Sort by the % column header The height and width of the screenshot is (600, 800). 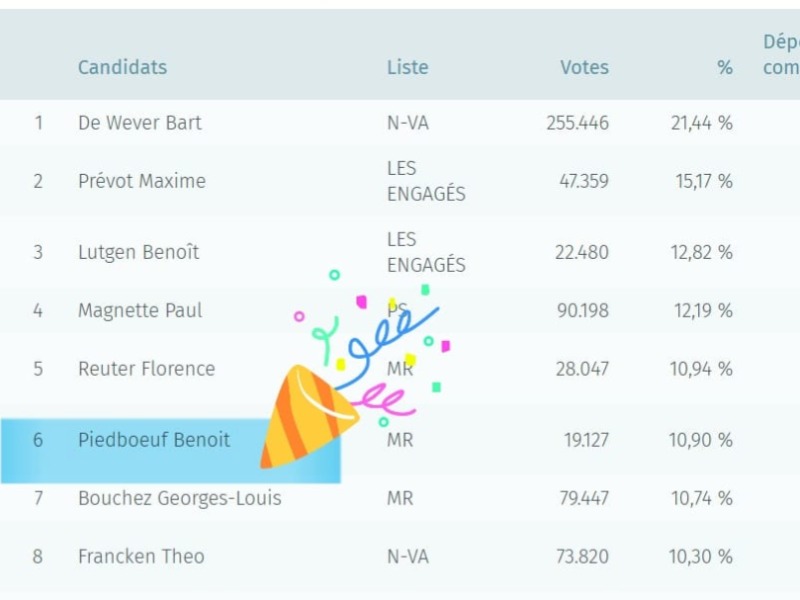(724, 67)
